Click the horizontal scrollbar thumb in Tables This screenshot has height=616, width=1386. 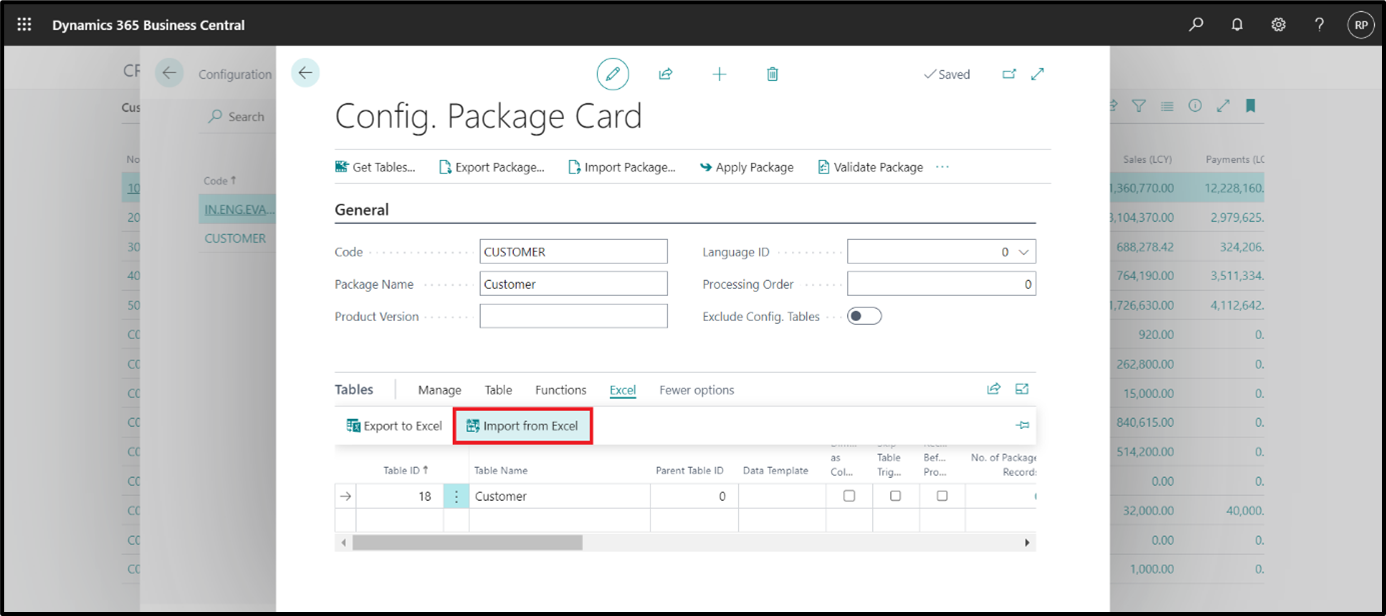pyautogui.click(x=467, y=542)
